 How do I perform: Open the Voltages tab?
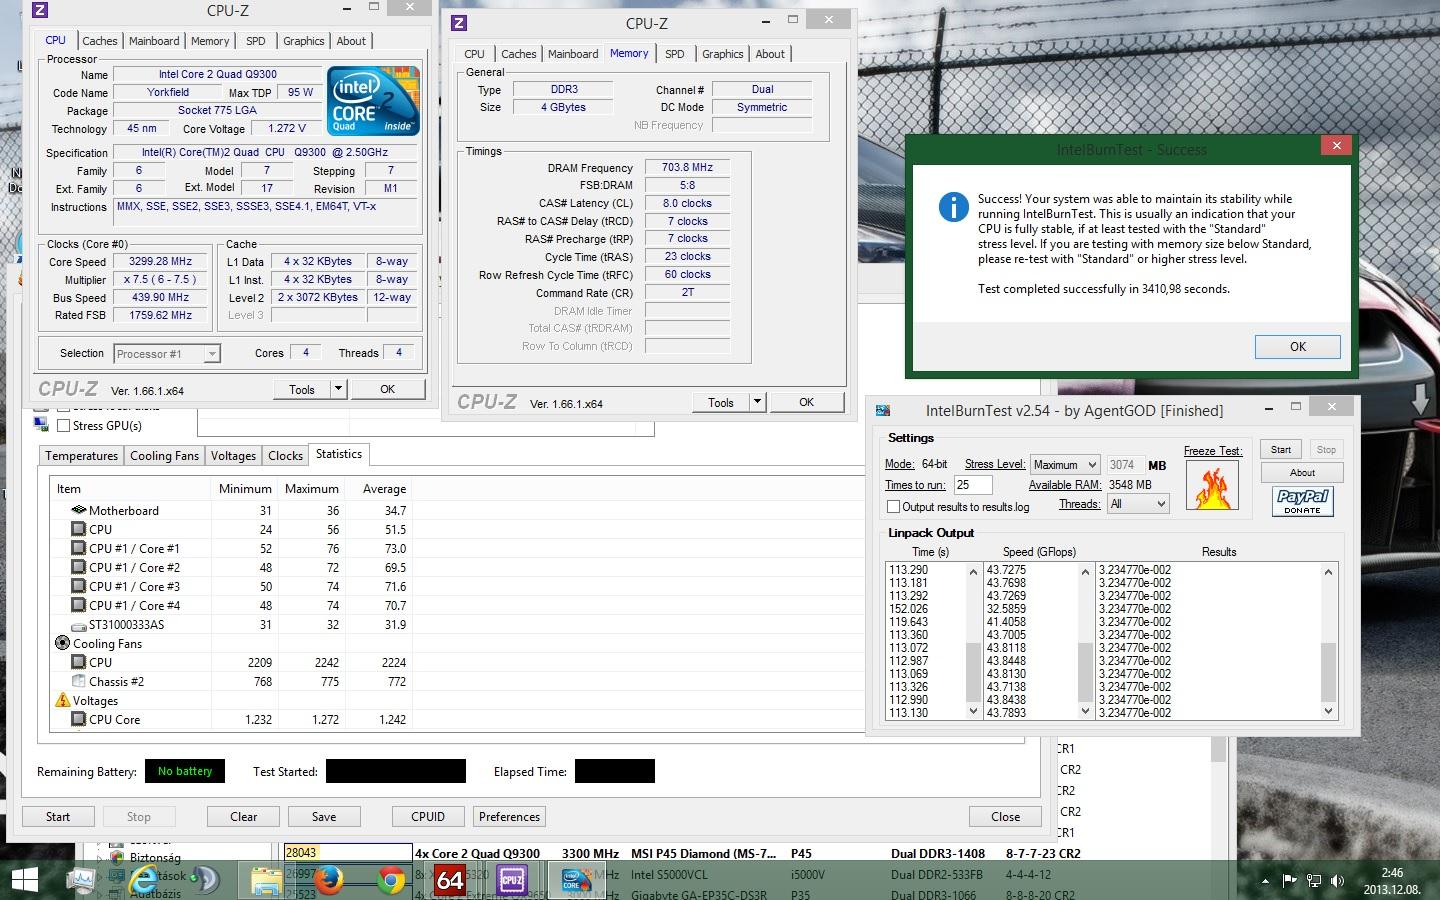(233, 456)
